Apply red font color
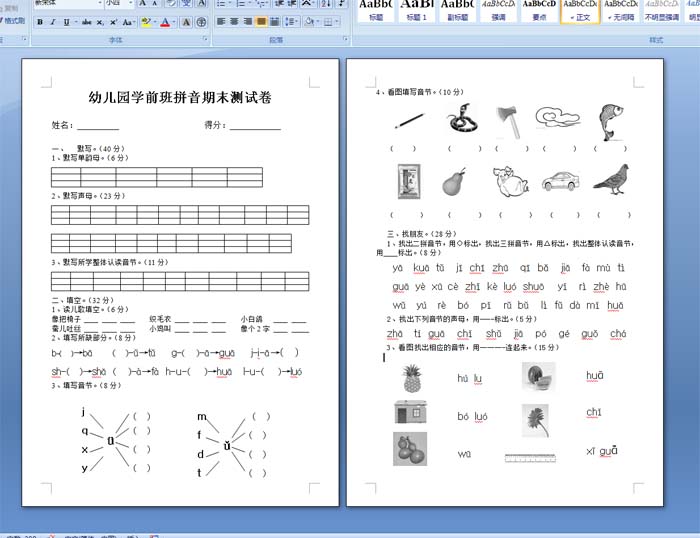 pos(165,22)
